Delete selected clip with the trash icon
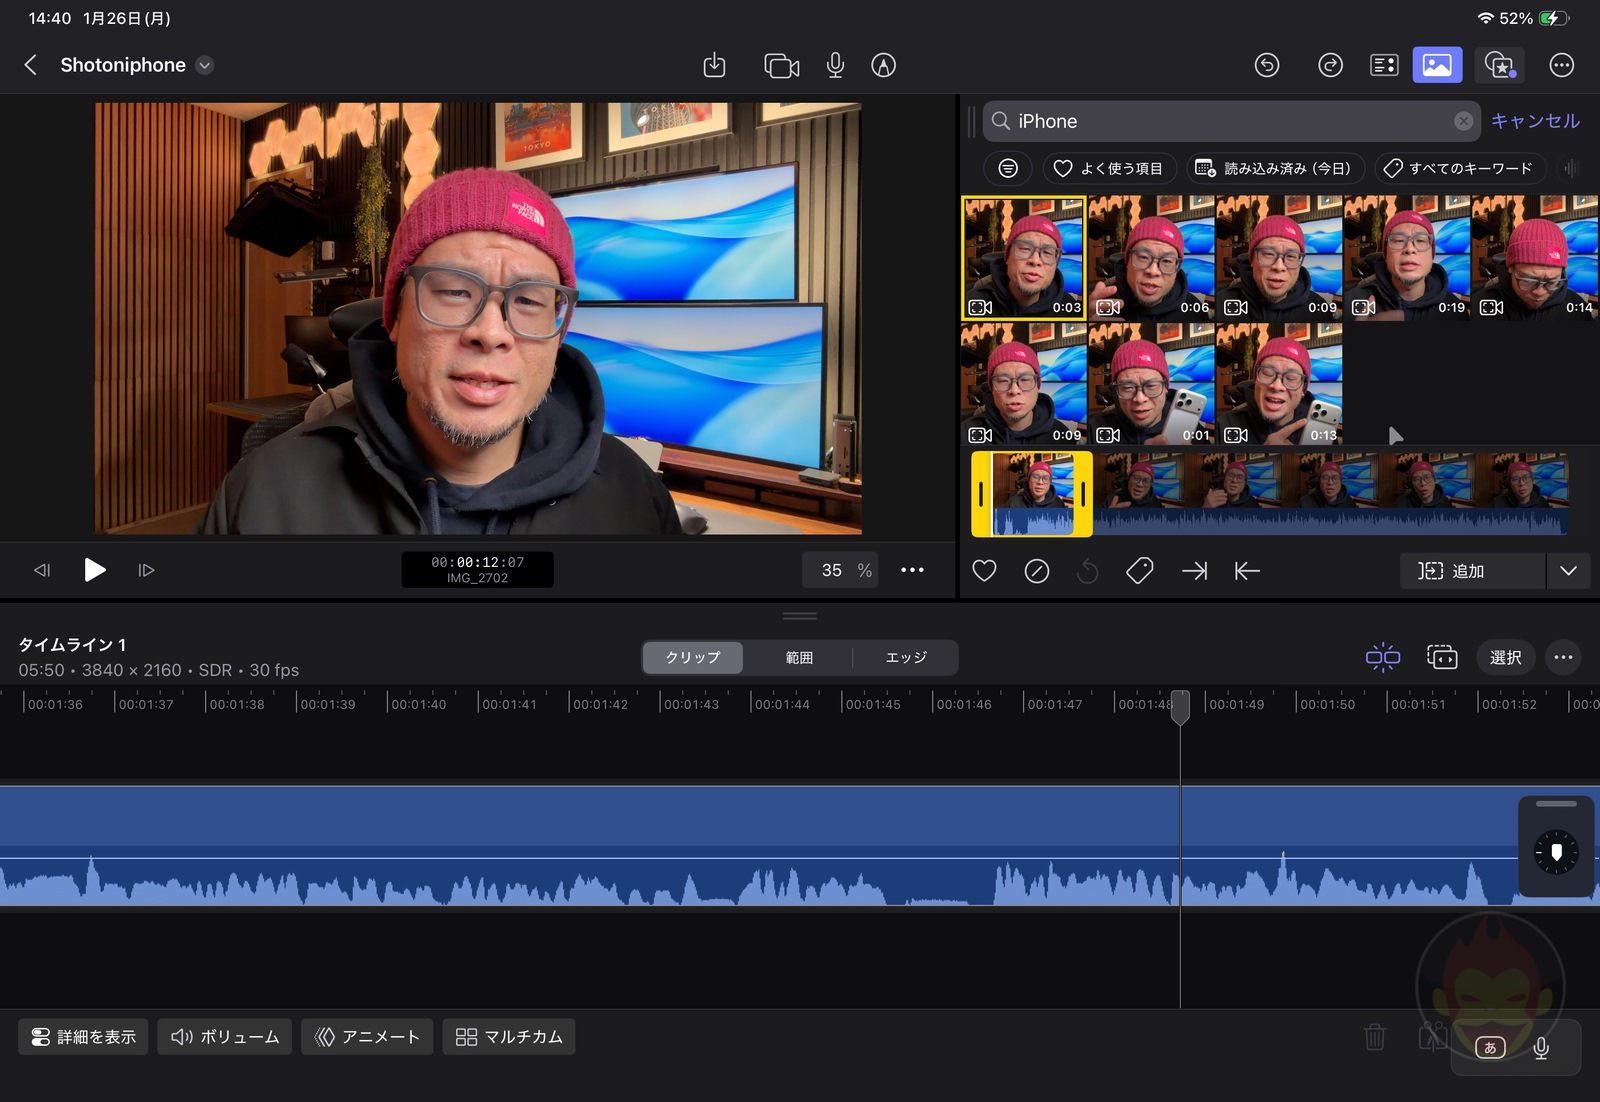 (1375, 1037)
